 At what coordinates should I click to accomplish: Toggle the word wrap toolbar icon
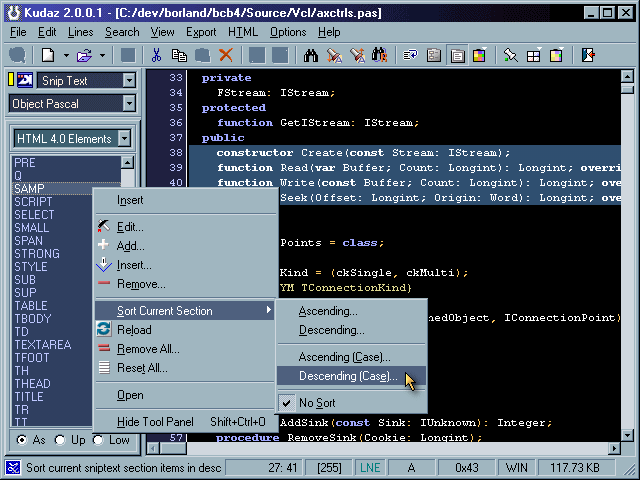coord(410,55)
